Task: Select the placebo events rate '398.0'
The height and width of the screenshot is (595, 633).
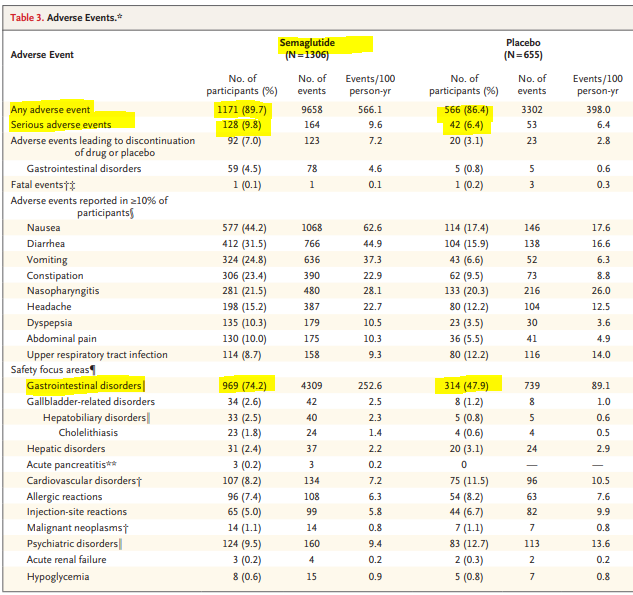Action: pyautogui.click(x=598, y=110)
